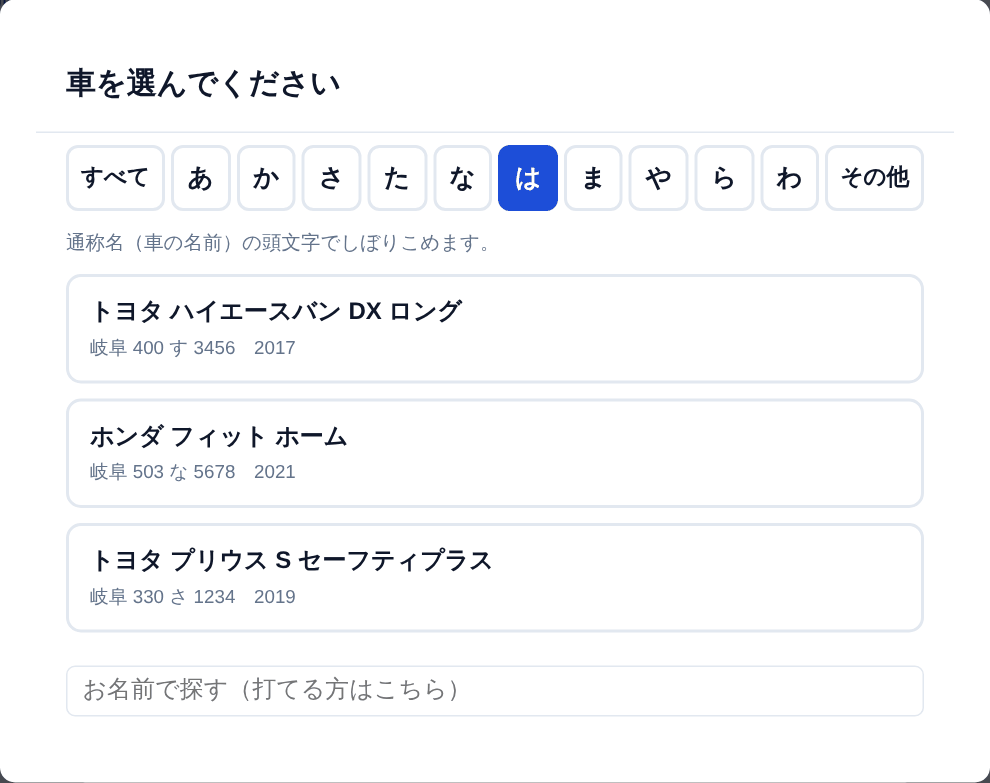Viewport: 990px width, 783px height.
Task: Filter cars by た row
Action: click(x=397, y=178)
